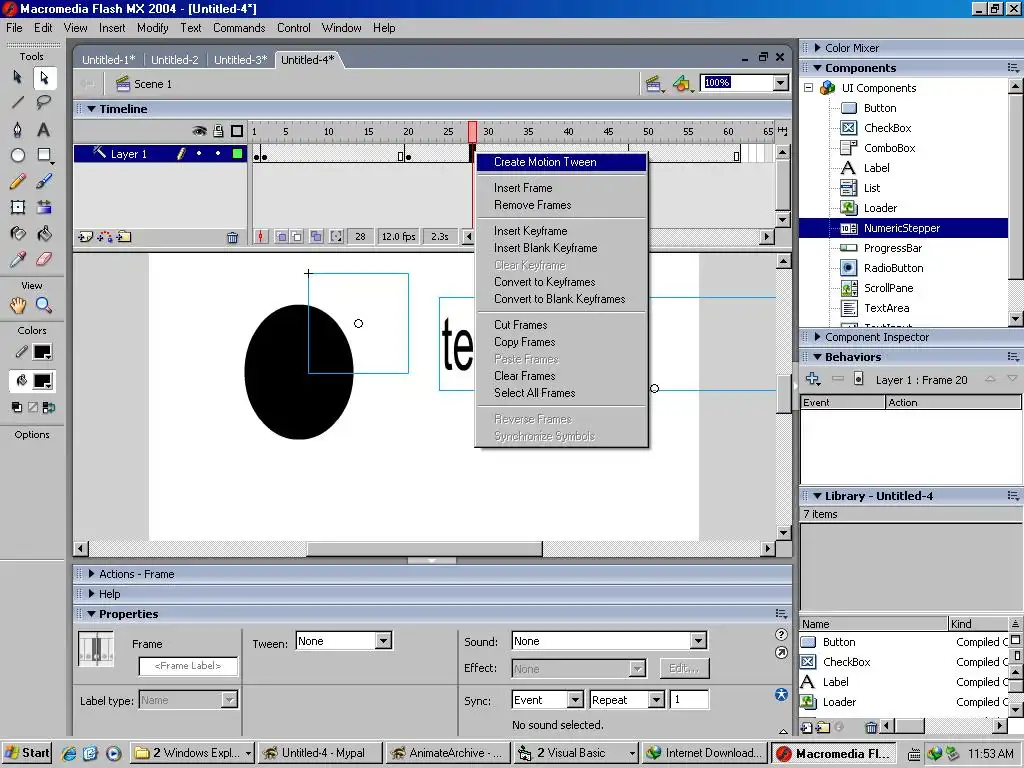Viewport: 1024px width, 768px height.
Task: Choose Convert to Blank Keyframes
Action: point(560,298)
